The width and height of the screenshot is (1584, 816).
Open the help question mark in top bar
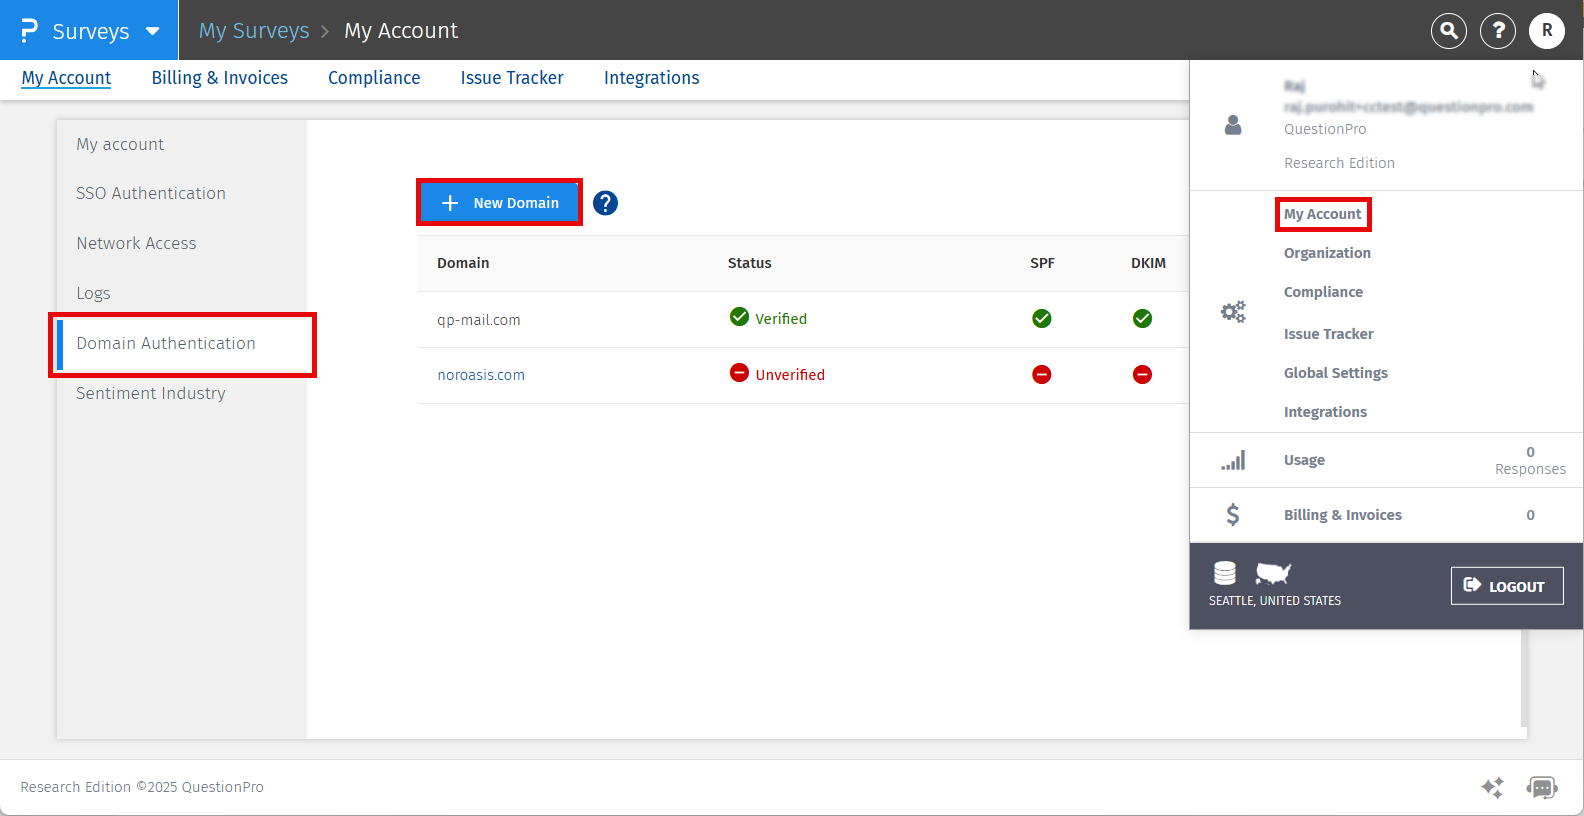1497,31
